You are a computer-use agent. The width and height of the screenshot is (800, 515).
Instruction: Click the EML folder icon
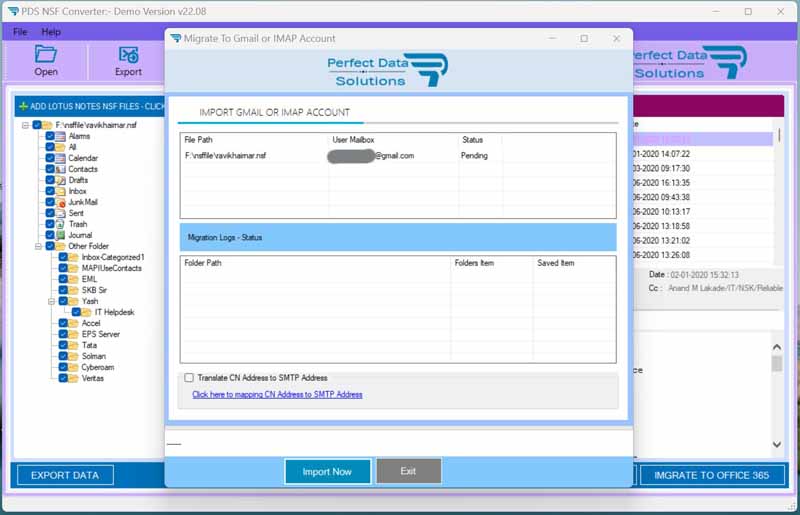tap(74, 279)
